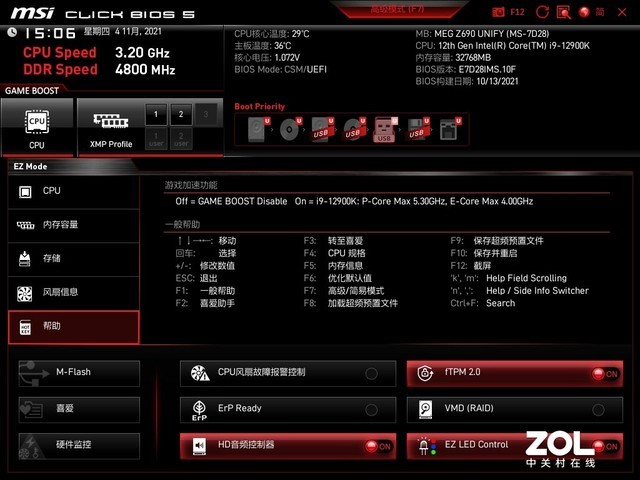The height and width of the screenshot is (480, 640).
Task: Open the 内存容量 memory section
Action: (73, 225)
